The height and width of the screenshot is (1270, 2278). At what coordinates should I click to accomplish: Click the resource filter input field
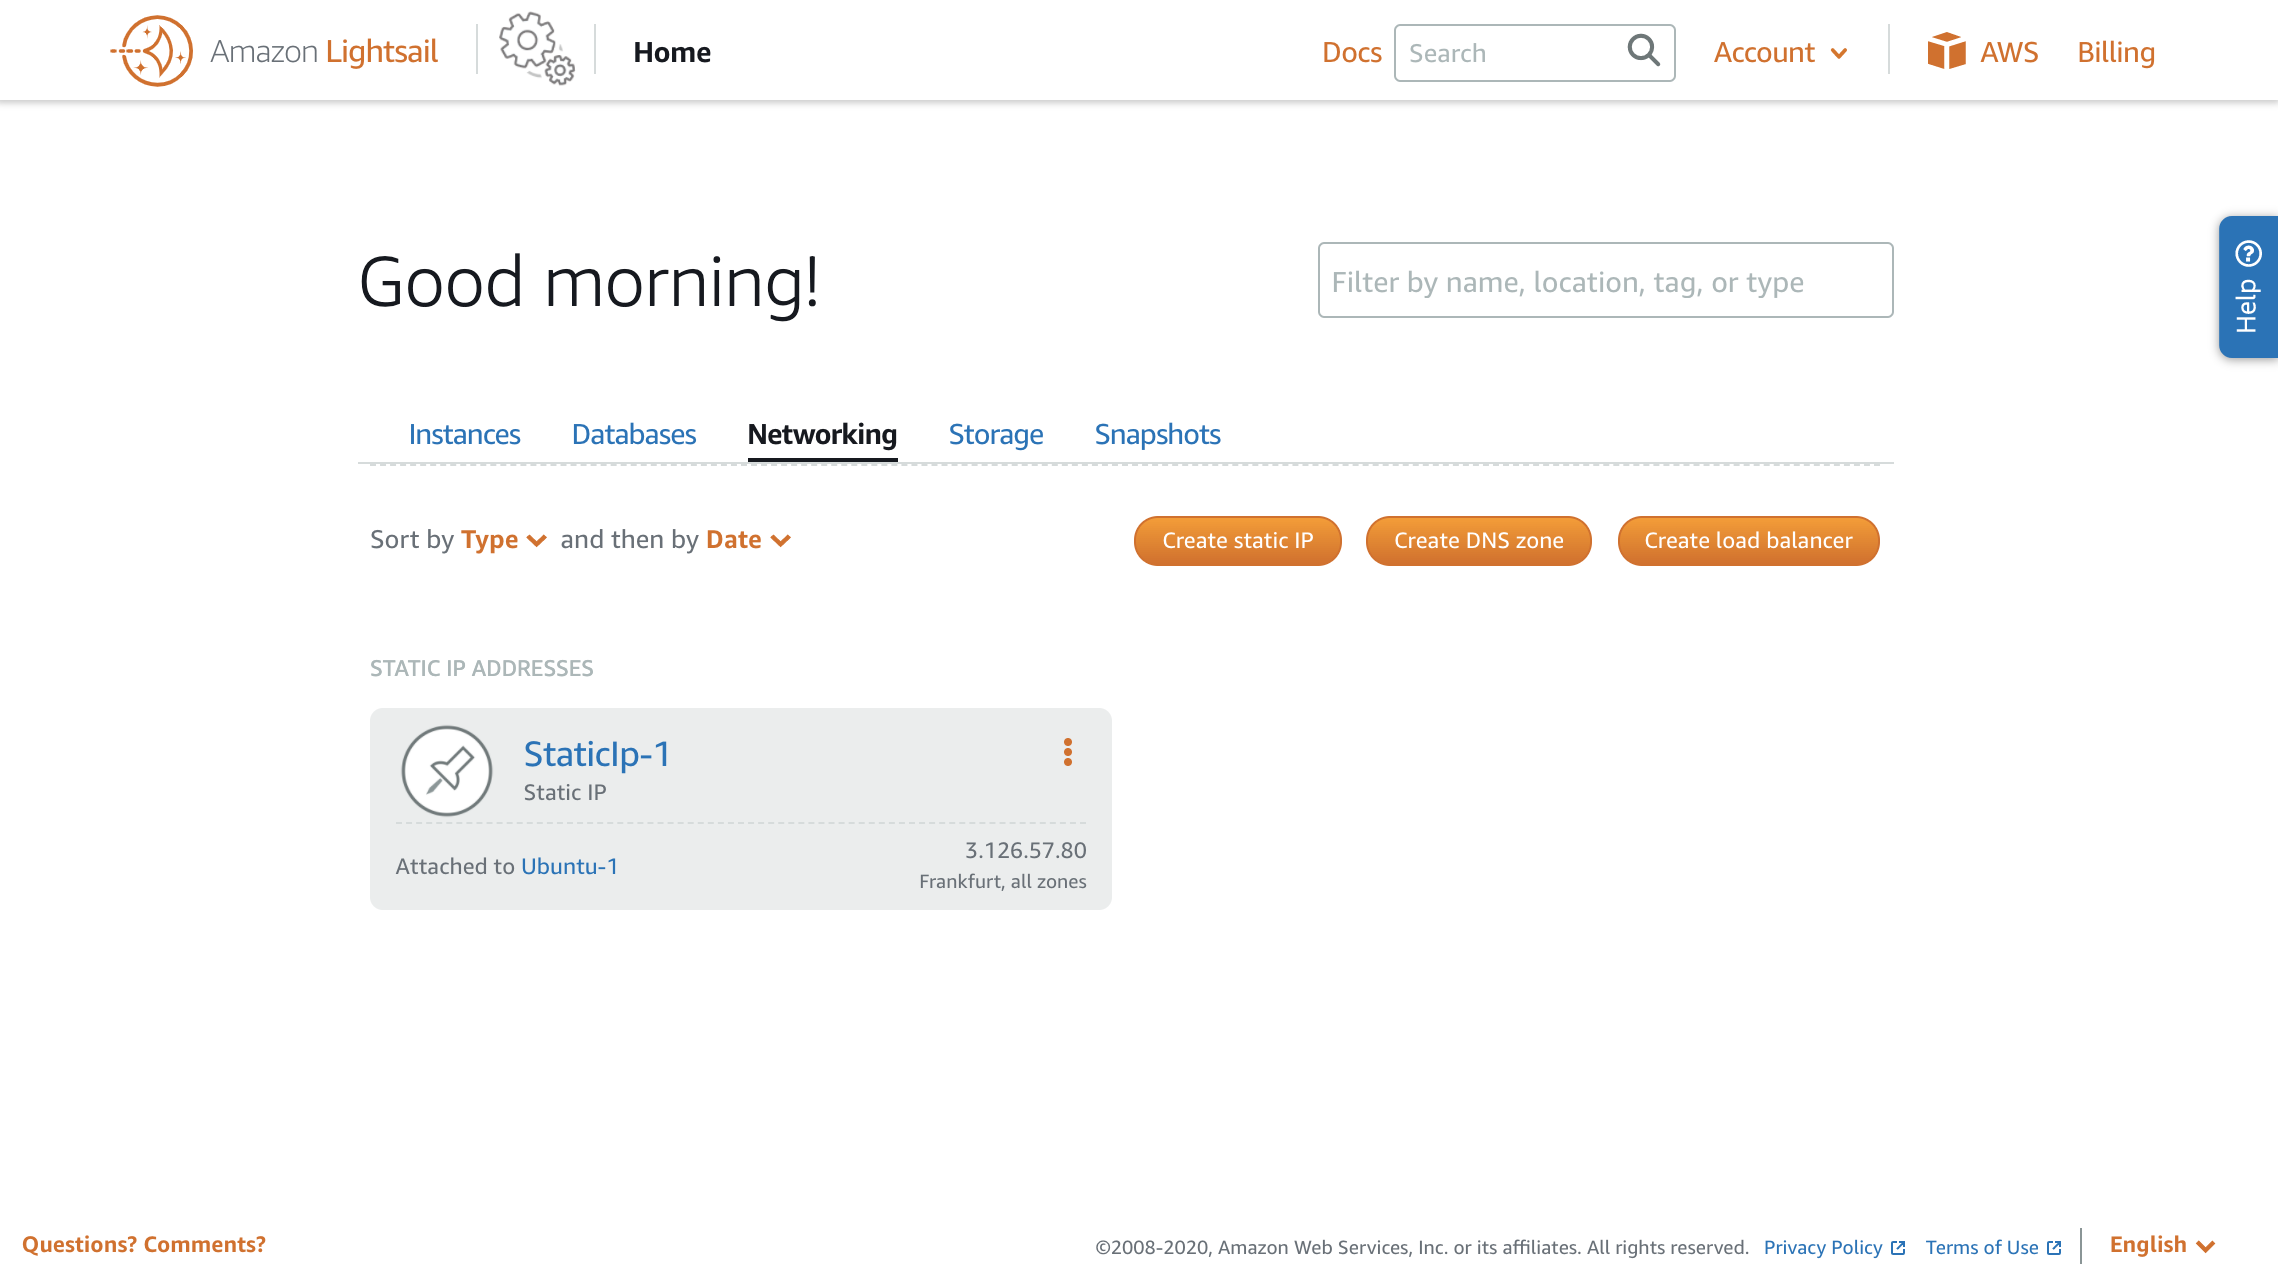tap(1605, 281)
